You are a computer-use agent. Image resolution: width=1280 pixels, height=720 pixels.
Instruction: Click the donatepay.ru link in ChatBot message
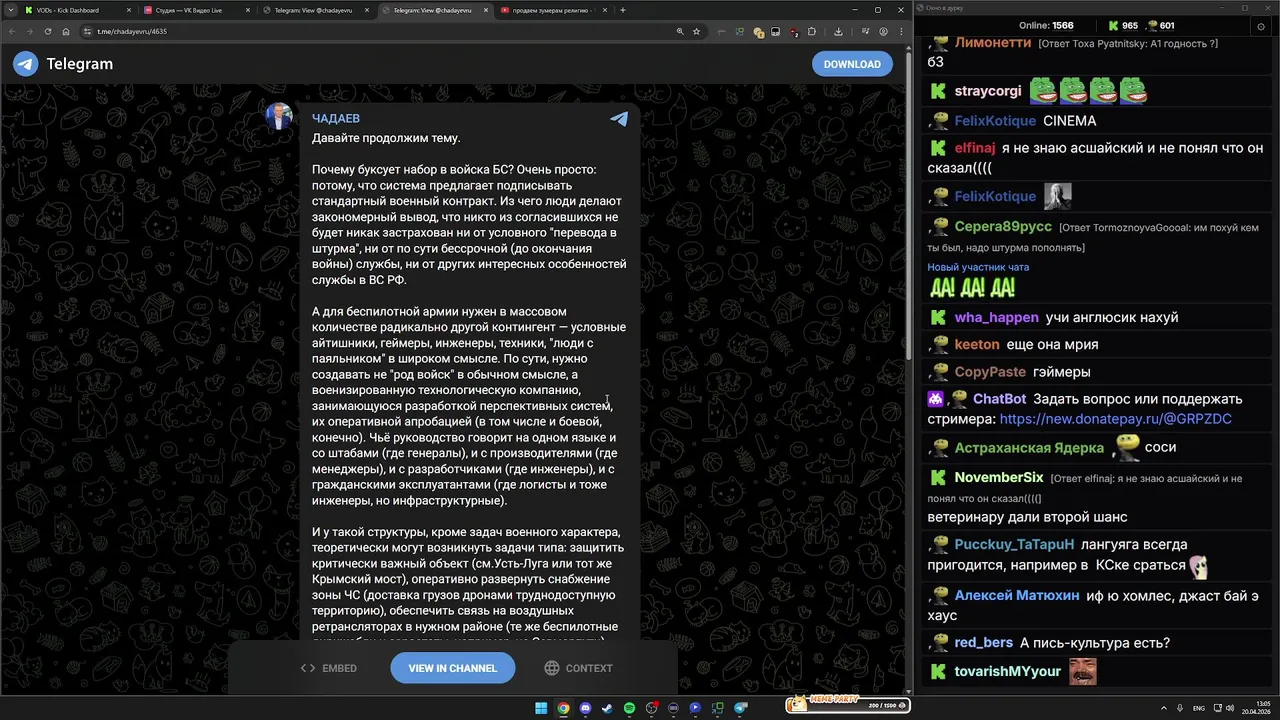(1115, 419)
